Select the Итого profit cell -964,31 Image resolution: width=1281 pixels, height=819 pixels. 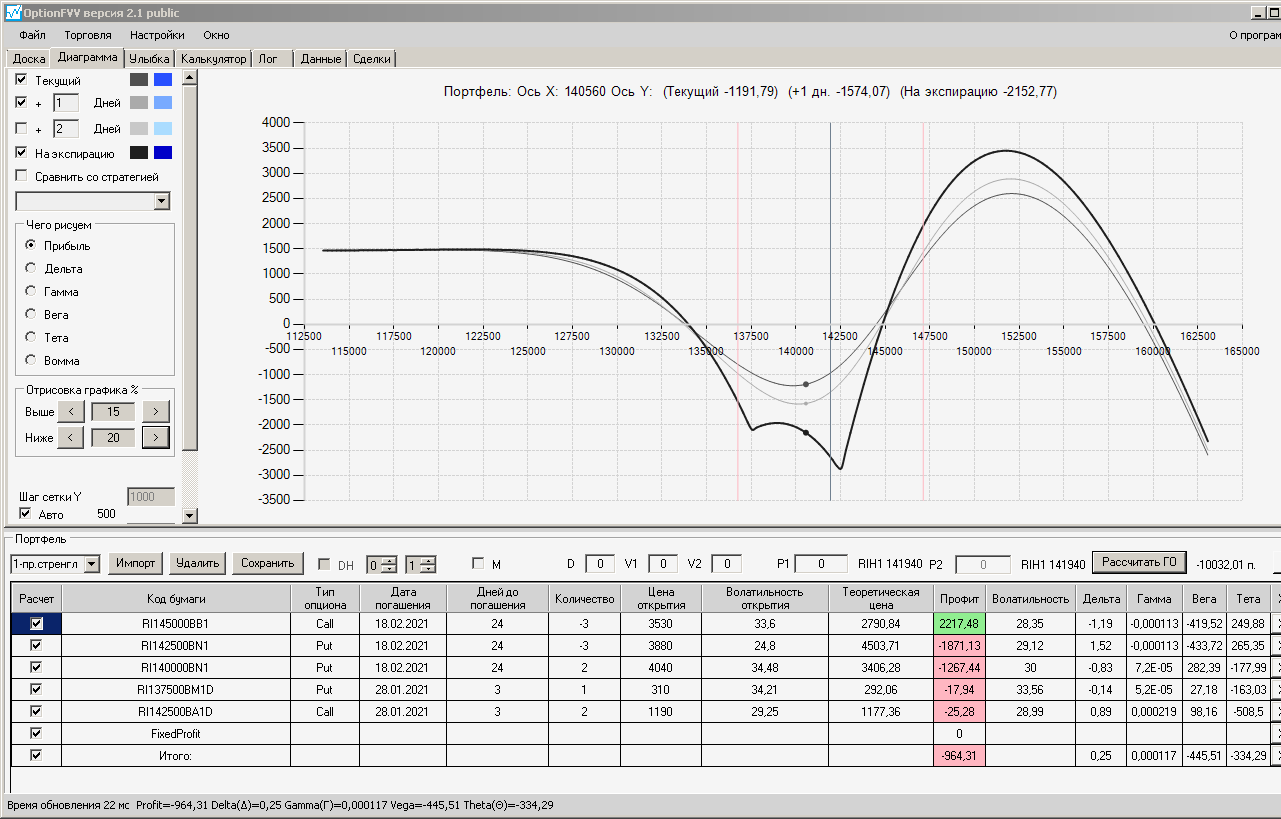[x=959, y=755]
